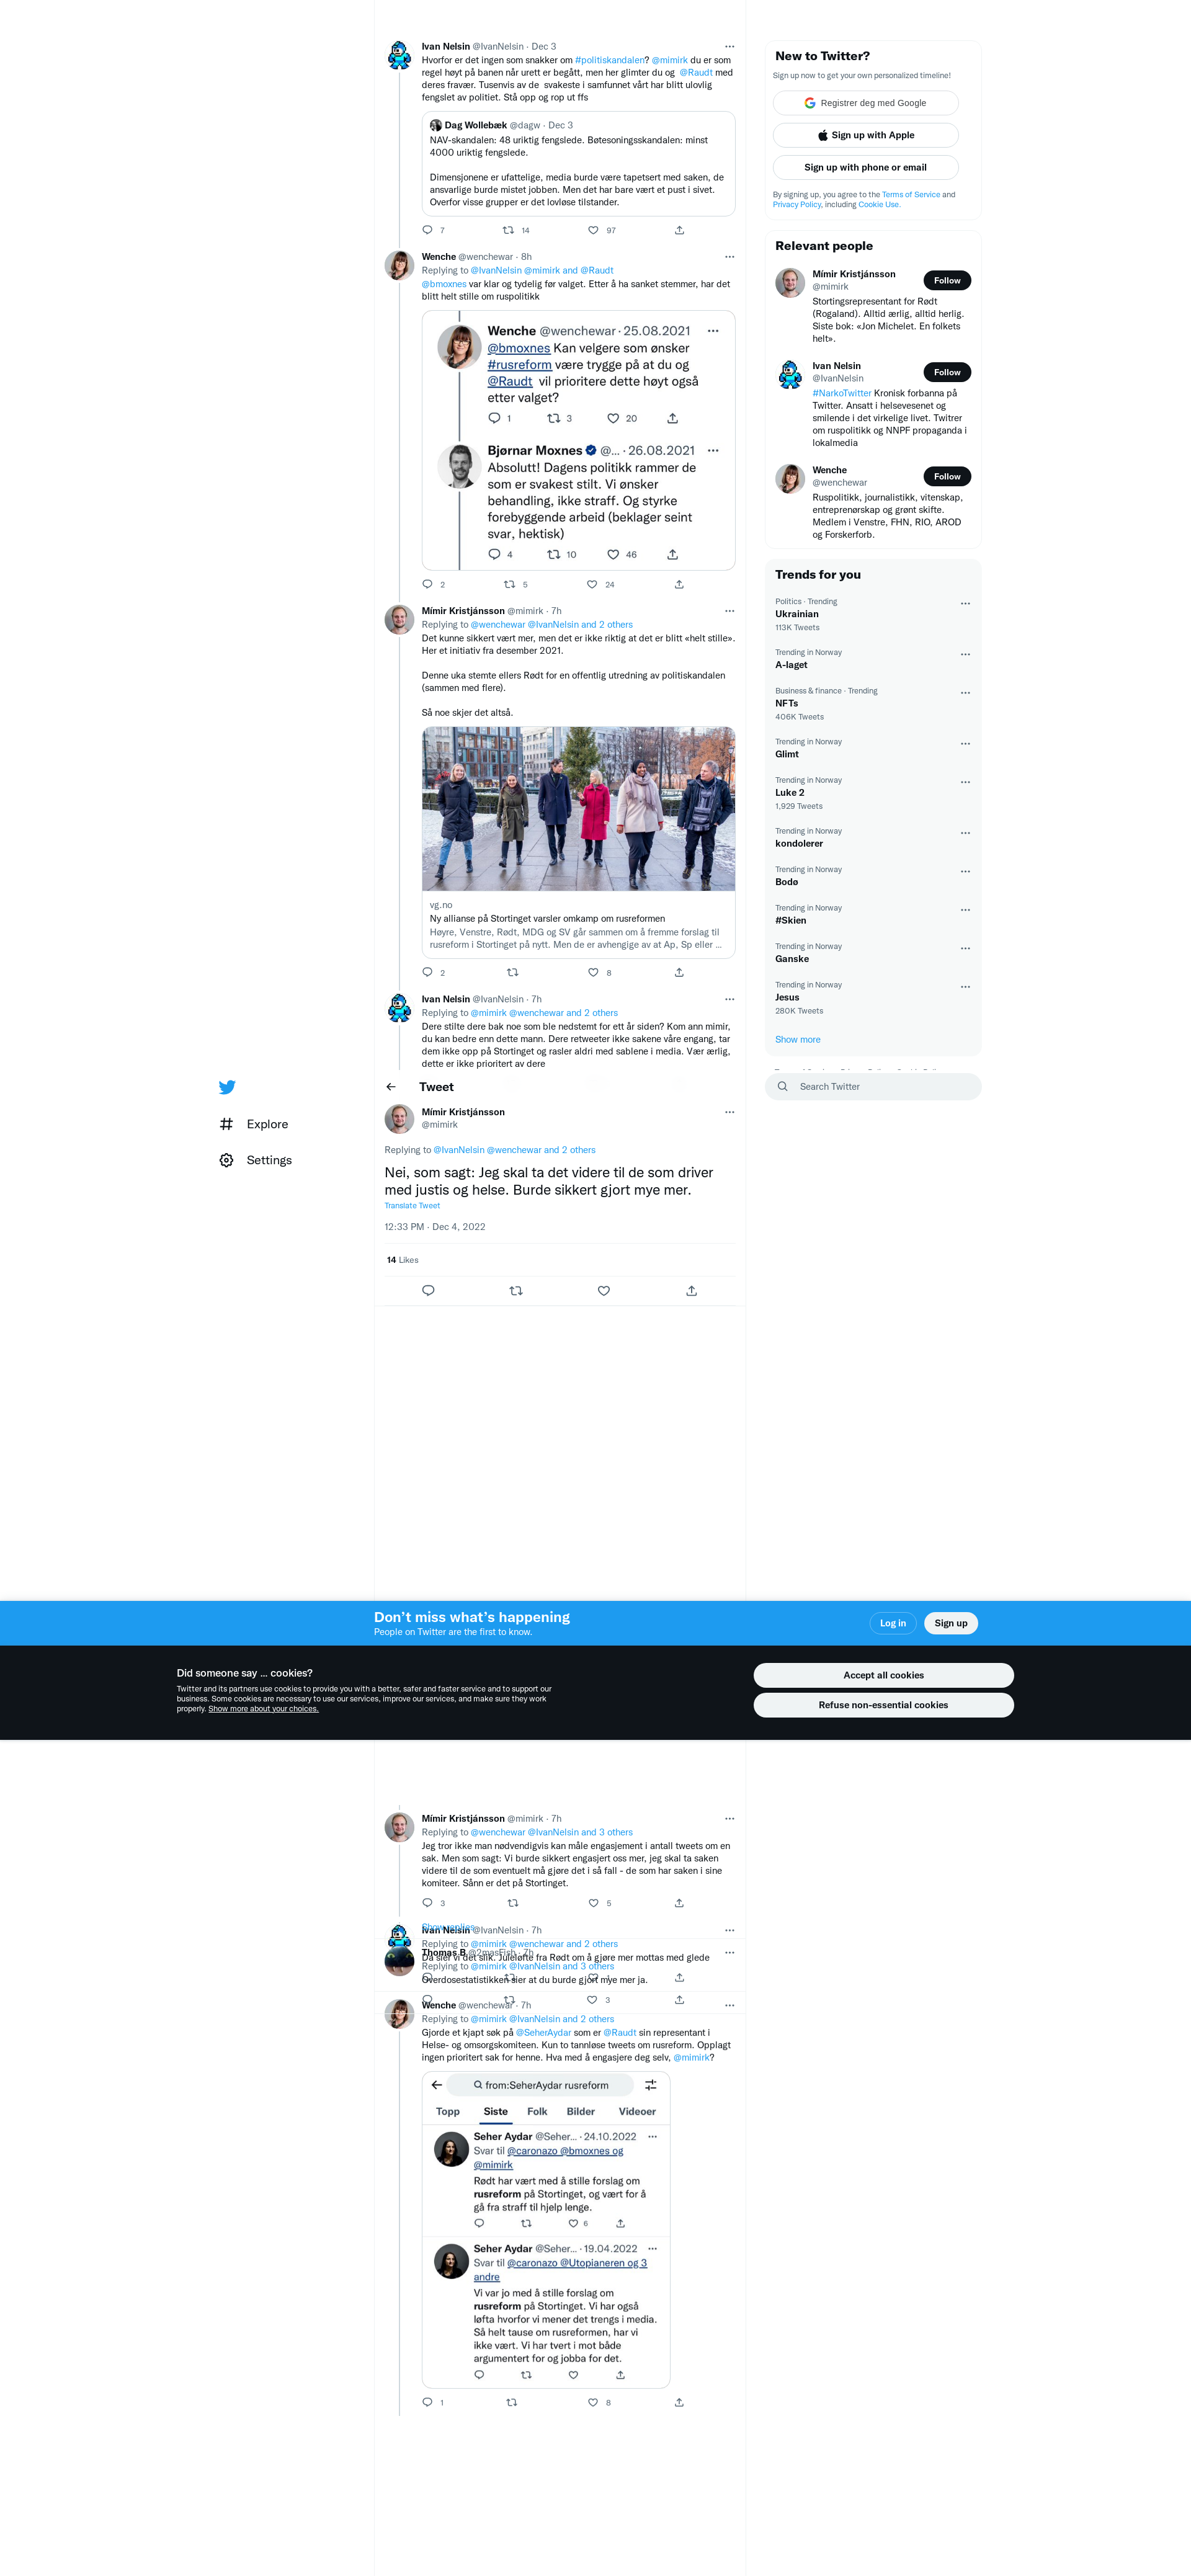Open more menu on Ivan Nelsin 7h reply
This screenshot has width=1191, height=2576.
[x=729, y=999]
